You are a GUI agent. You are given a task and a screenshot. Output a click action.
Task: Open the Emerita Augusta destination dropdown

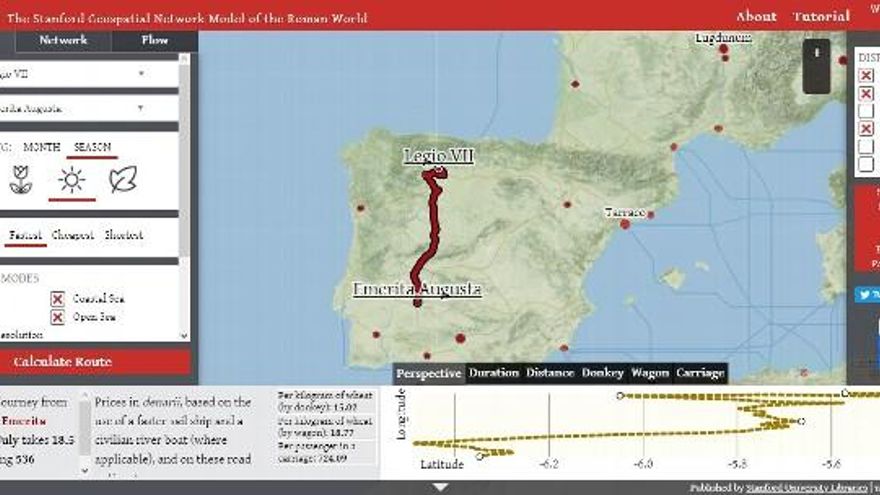89,108
